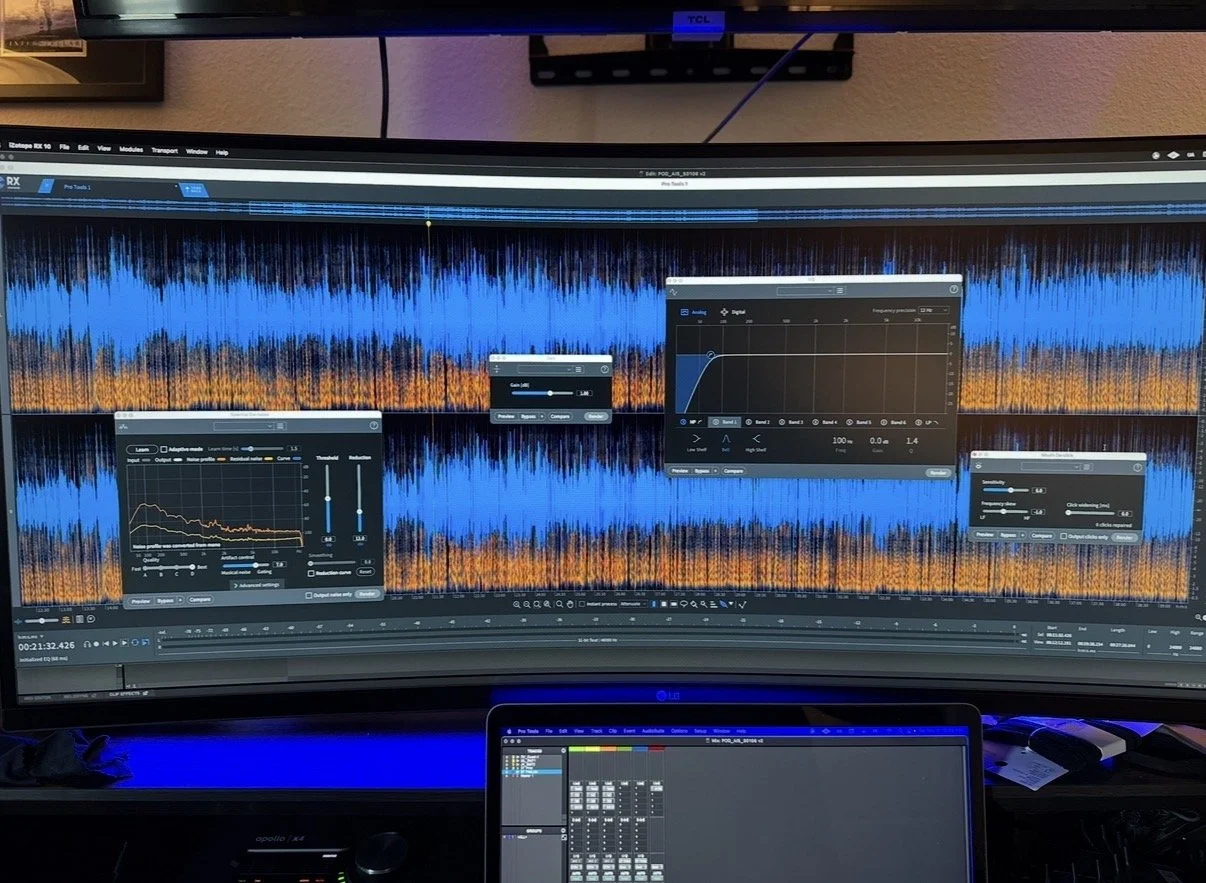Image resolution: width=1206 pixels, height=883 pixels.
Task: Open the Transport menu in RX
Action: [164, 150]
